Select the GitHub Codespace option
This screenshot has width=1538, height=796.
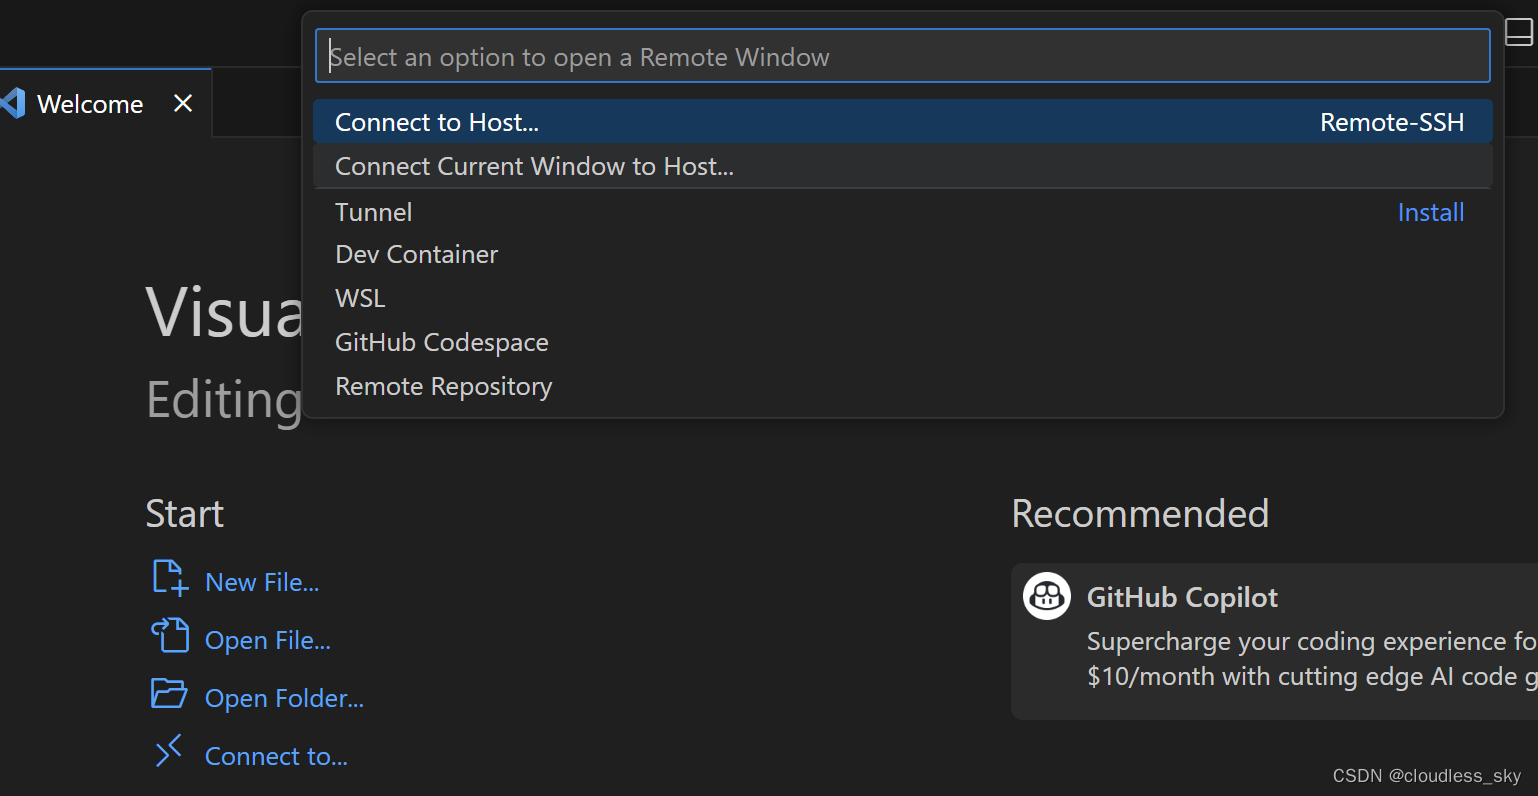click(903, 342)
